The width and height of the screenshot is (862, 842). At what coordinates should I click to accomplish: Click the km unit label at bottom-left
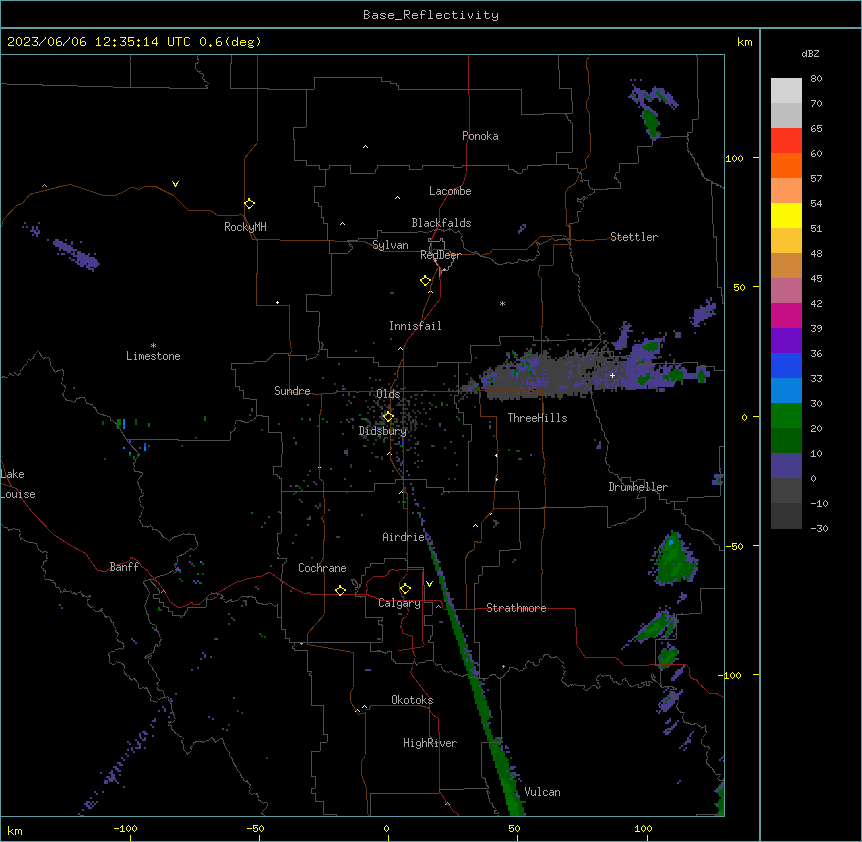(x=15, y=830)
